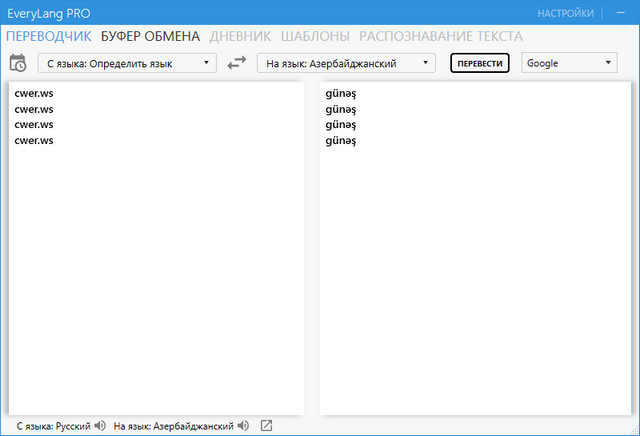Open the Распознавание текста tab
This screenshot has height=436, width=640.
tap(440, 36)
